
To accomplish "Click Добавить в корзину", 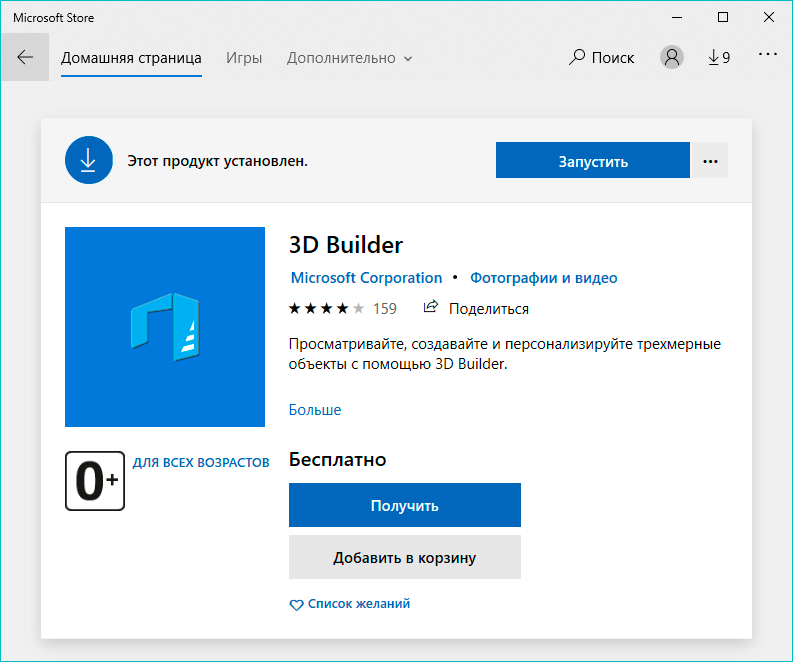I will click(405, 557).
